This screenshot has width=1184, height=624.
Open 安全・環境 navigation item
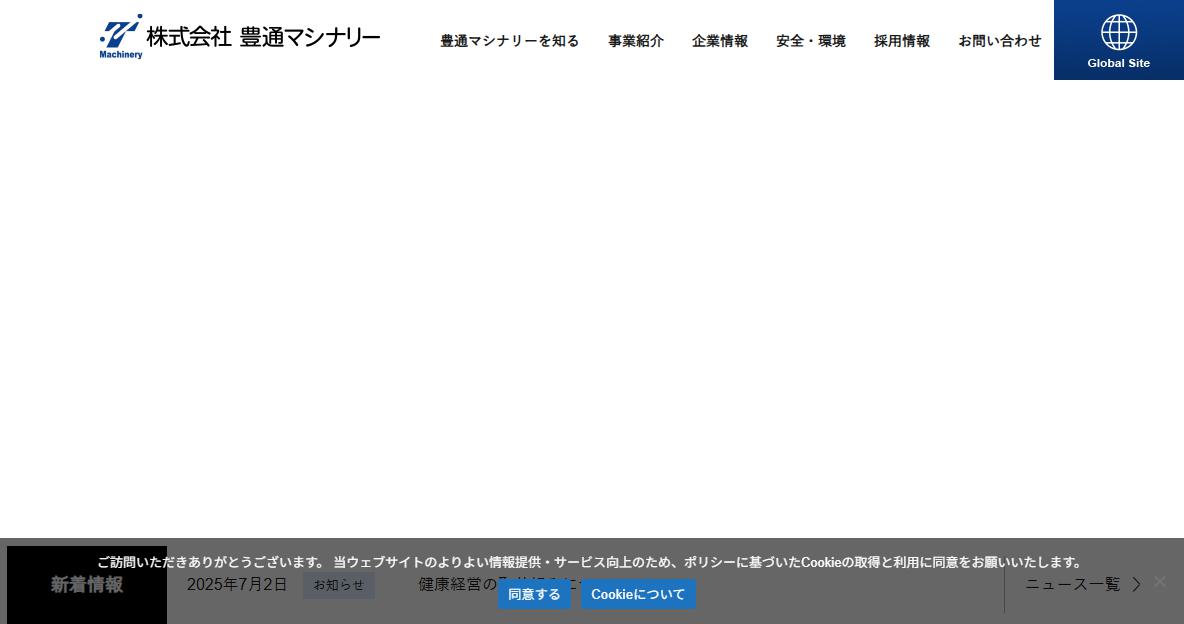tap(811, 41)
